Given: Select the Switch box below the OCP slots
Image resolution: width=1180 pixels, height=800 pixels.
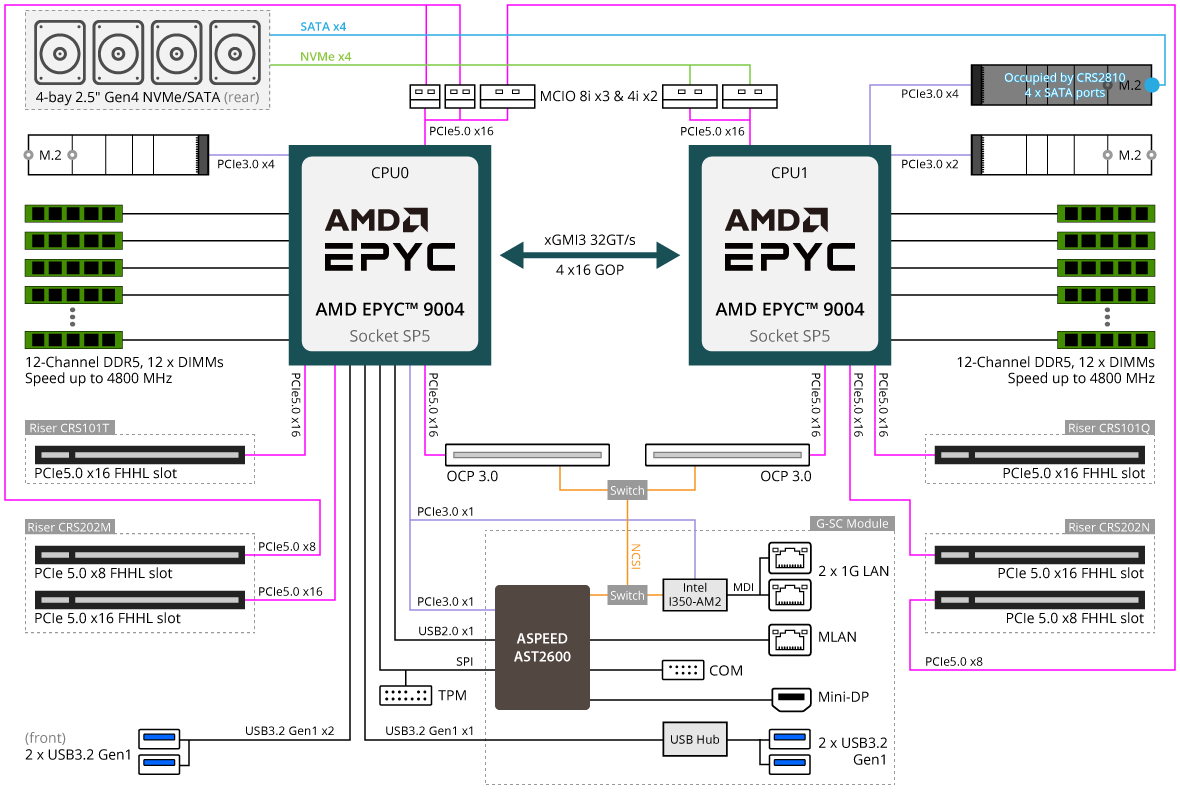Looking at the screenshot, I should (627, 491).
